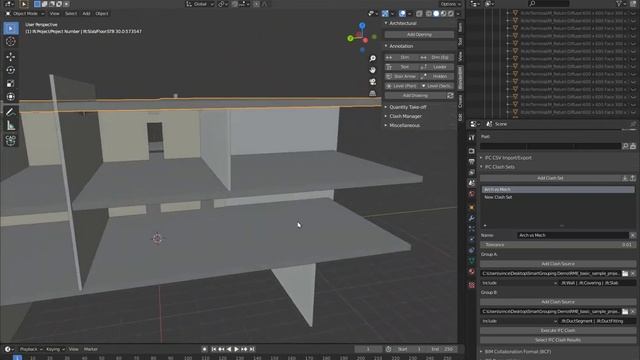Select the Move tool
Image resolution: width=640 pixels, height=360 pixels.
pos(11,57)
